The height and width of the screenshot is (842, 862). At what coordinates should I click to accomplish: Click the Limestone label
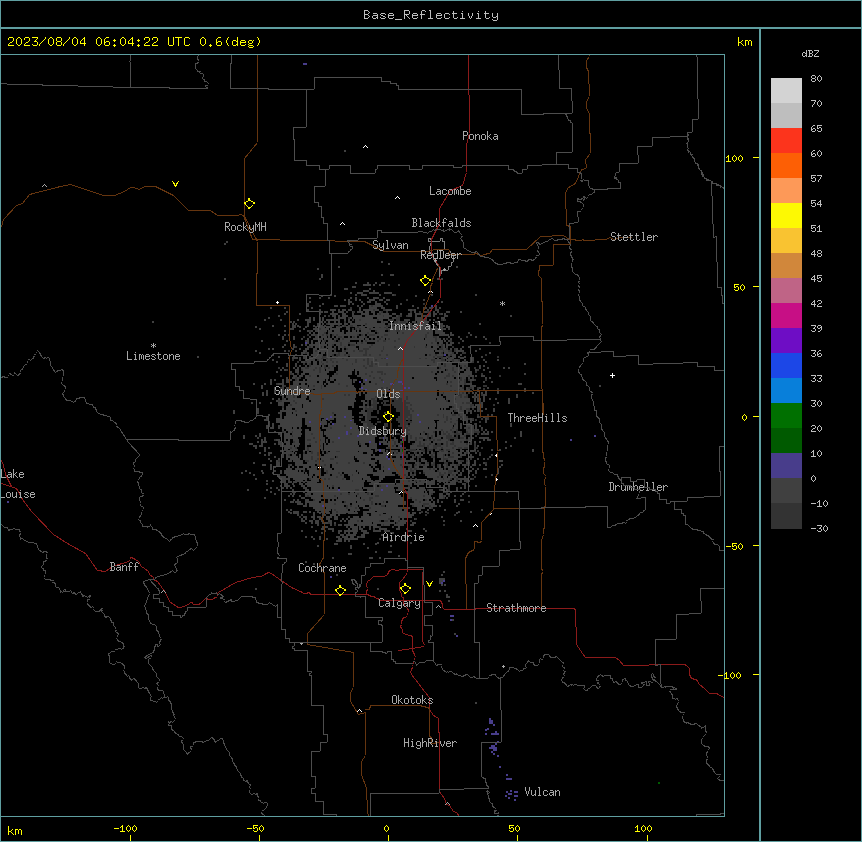pyautogui.click(x=153, y=356)
